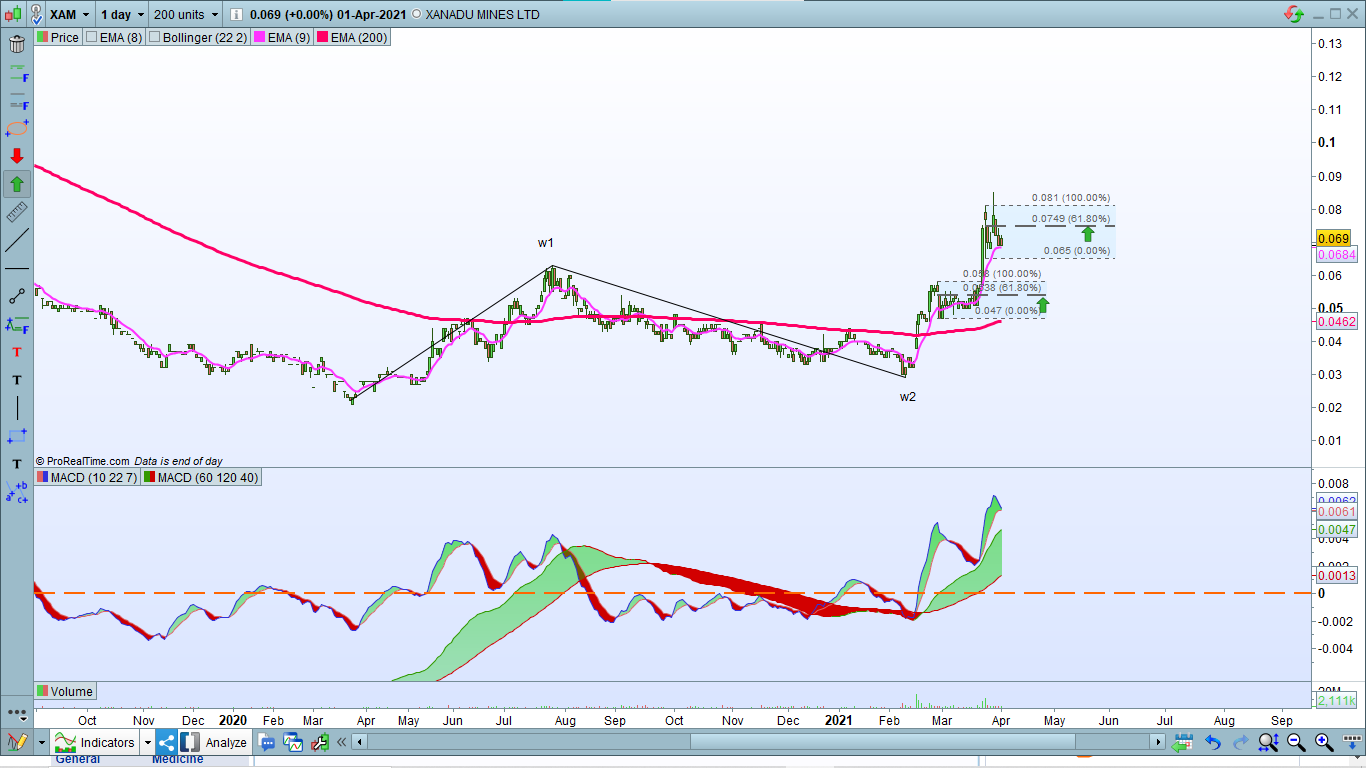Click the zoom in magnifier
Viewport: 1366px width, 768px height.
[x=1324, y=742]
